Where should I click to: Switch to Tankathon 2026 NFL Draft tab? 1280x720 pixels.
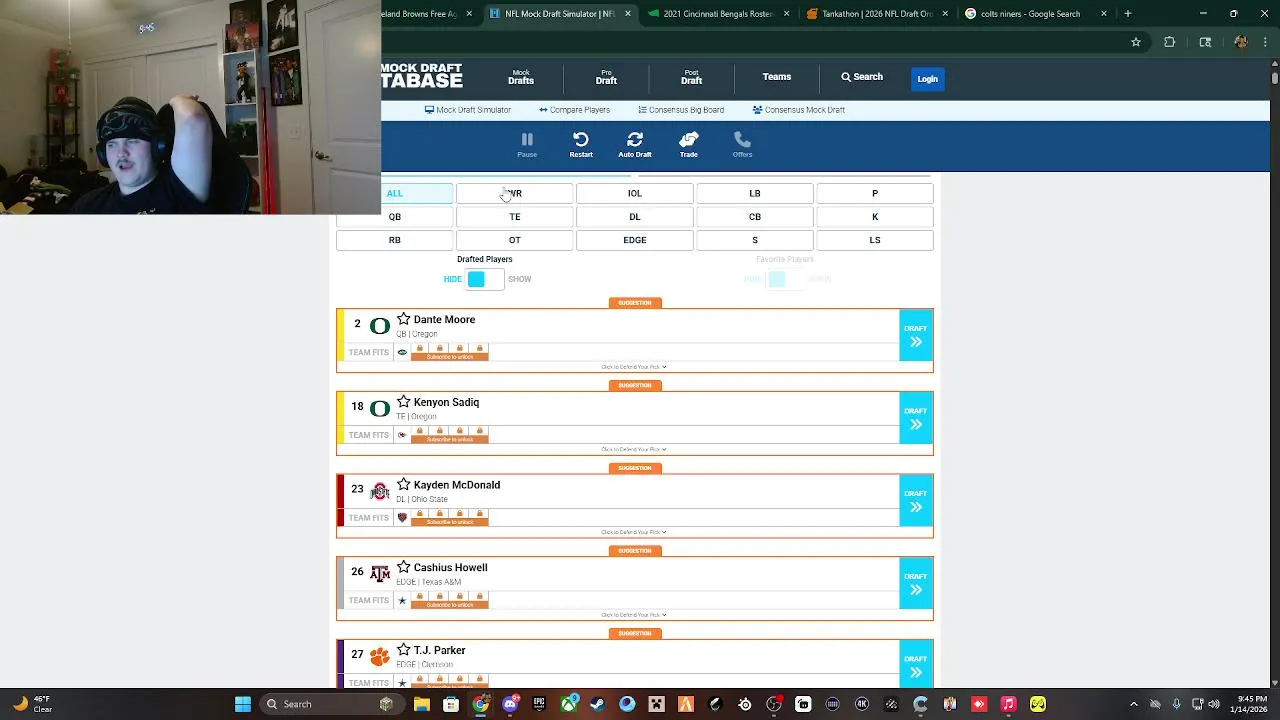(x=877, y=14)
